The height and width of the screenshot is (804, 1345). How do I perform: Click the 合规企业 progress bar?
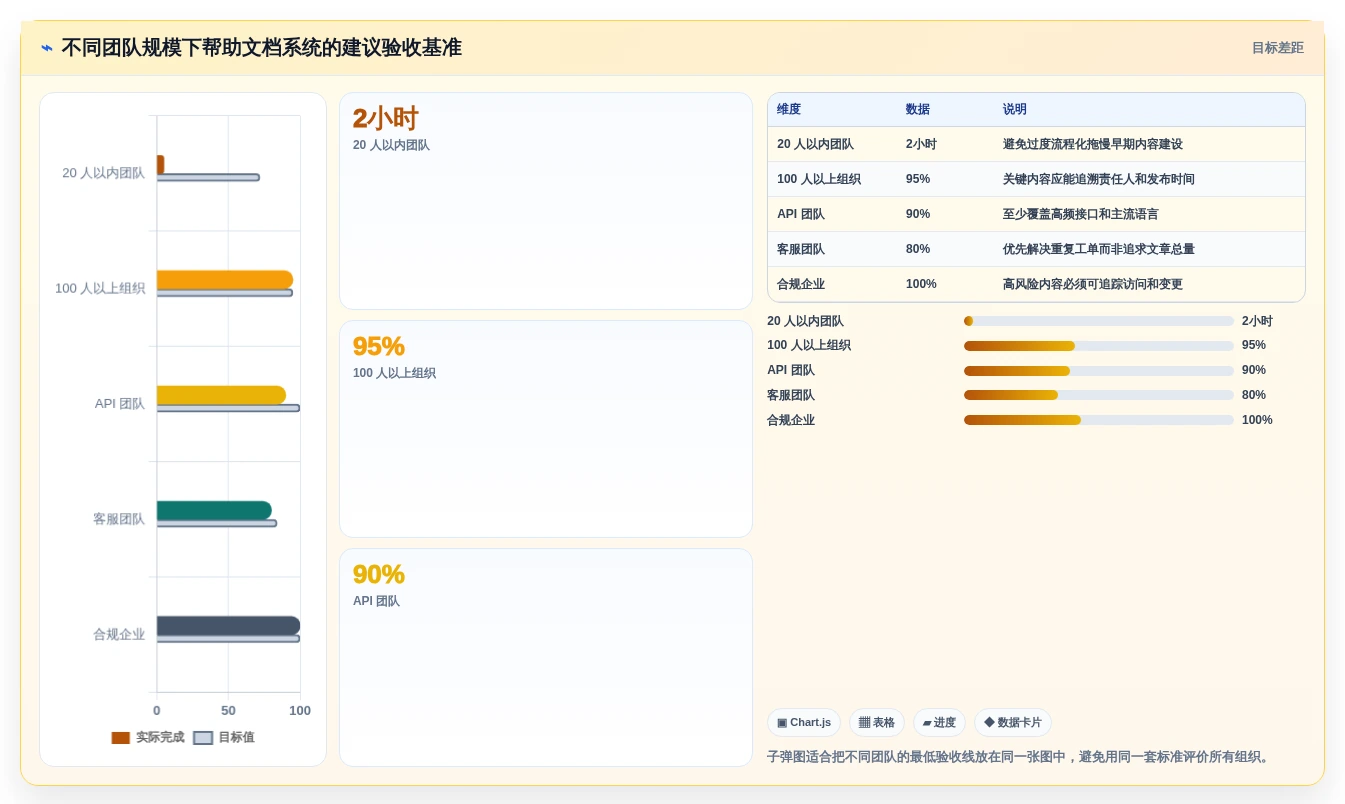coord(1098,420)
